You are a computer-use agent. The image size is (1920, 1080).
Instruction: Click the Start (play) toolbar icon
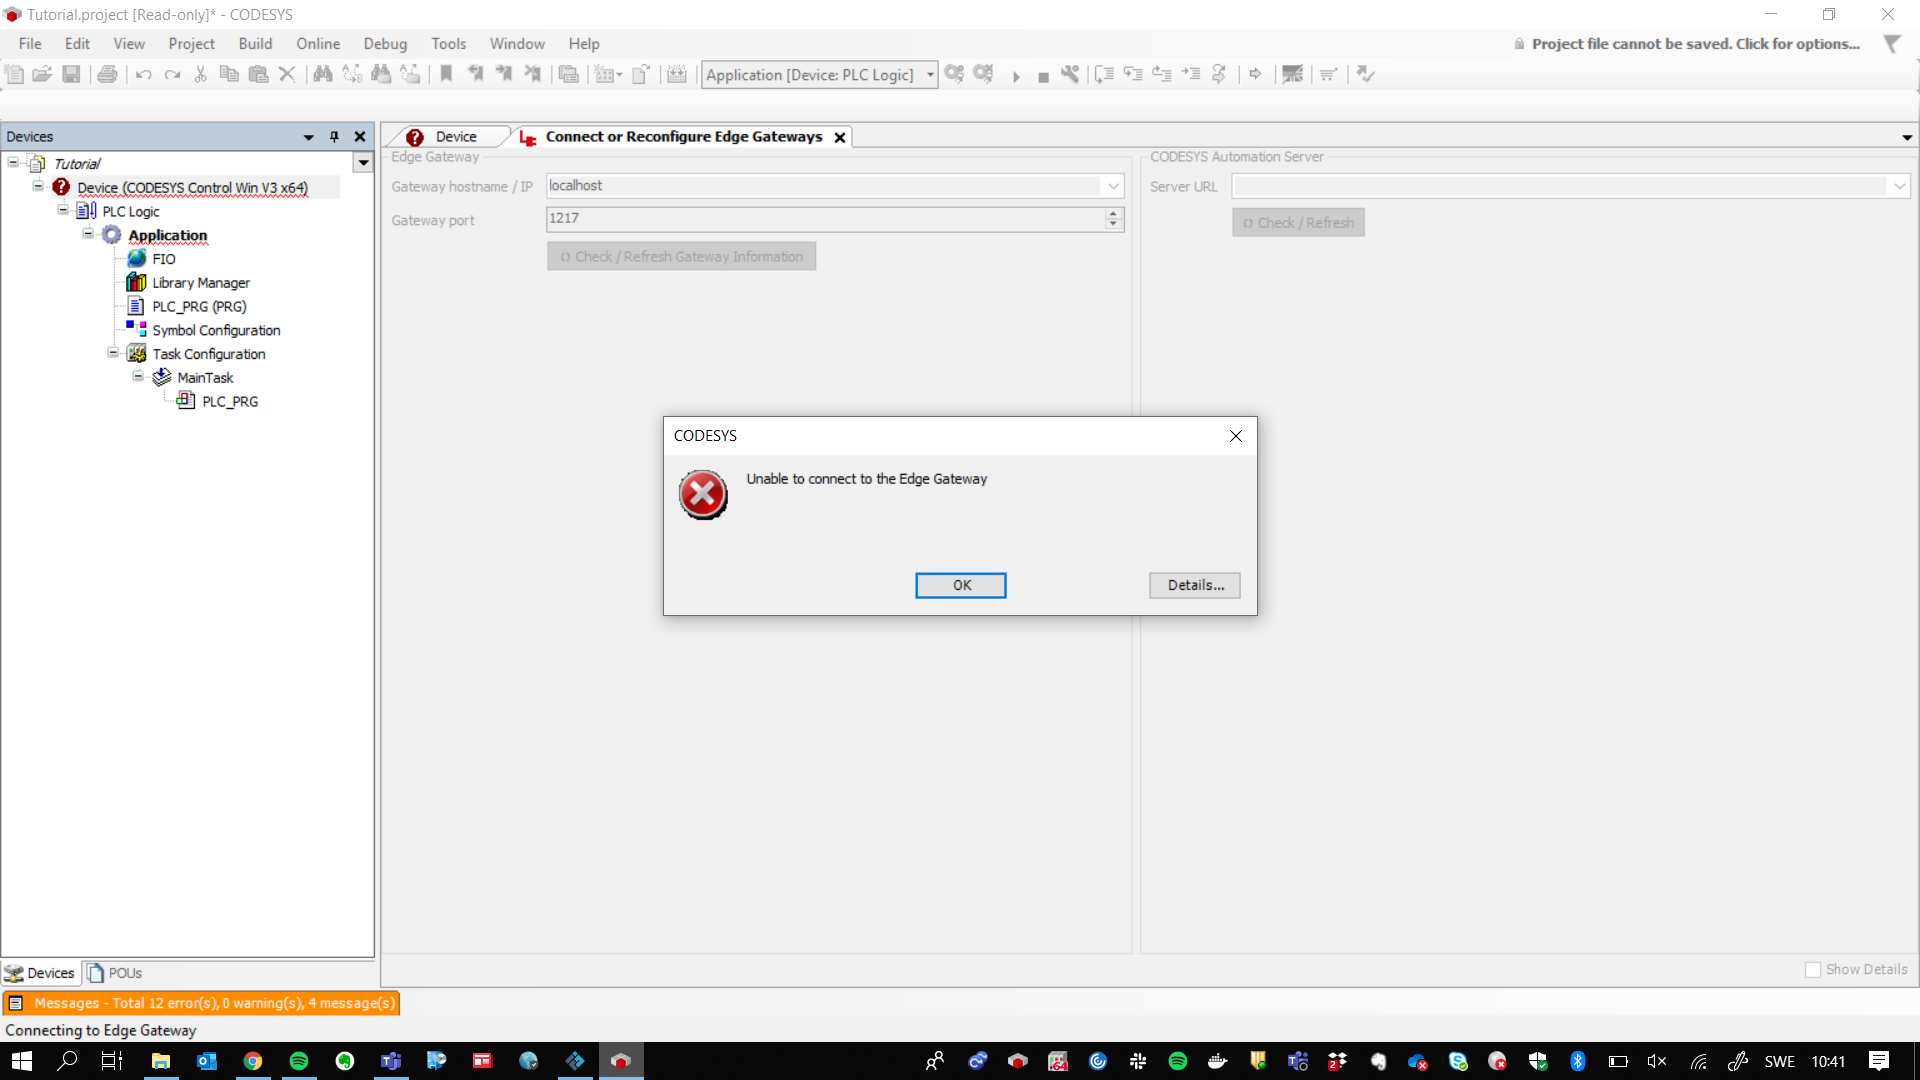(x=1016, y=76)
